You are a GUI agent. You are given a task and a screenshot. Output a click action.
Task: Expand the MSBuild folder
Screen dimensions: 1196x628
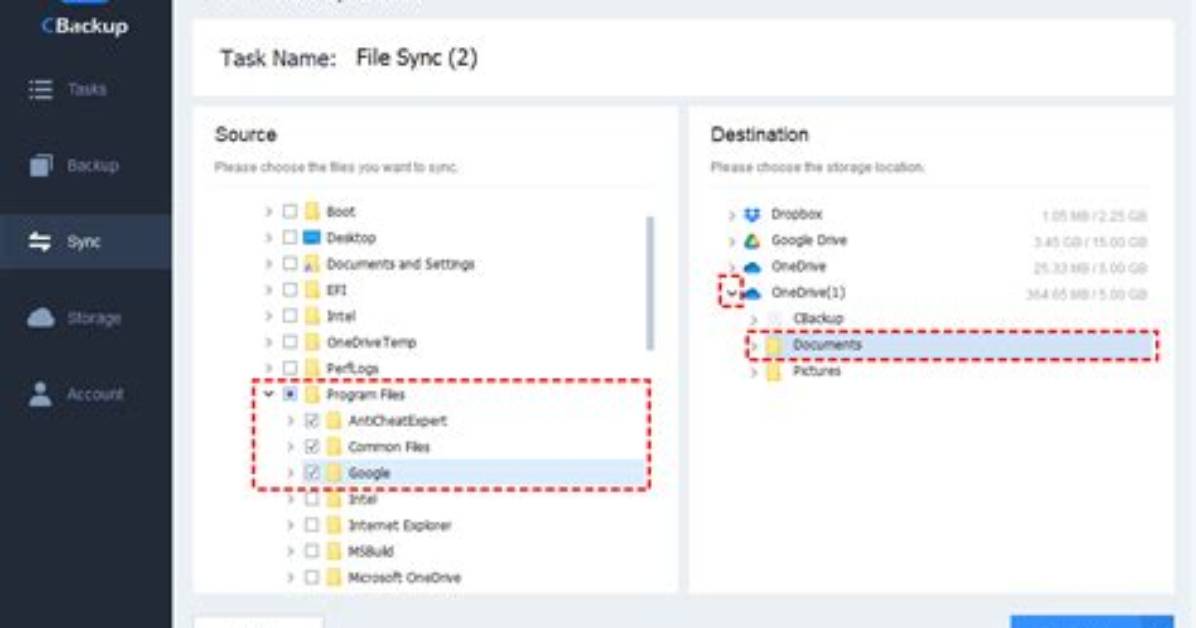click(291, 551)
